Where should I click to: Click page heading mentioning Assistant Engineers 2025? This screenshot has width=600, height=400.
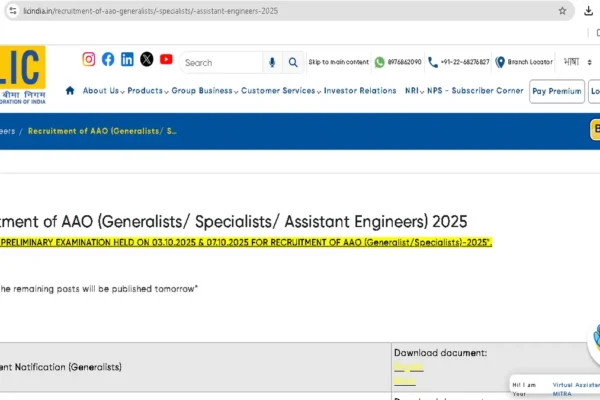point(233,222)
